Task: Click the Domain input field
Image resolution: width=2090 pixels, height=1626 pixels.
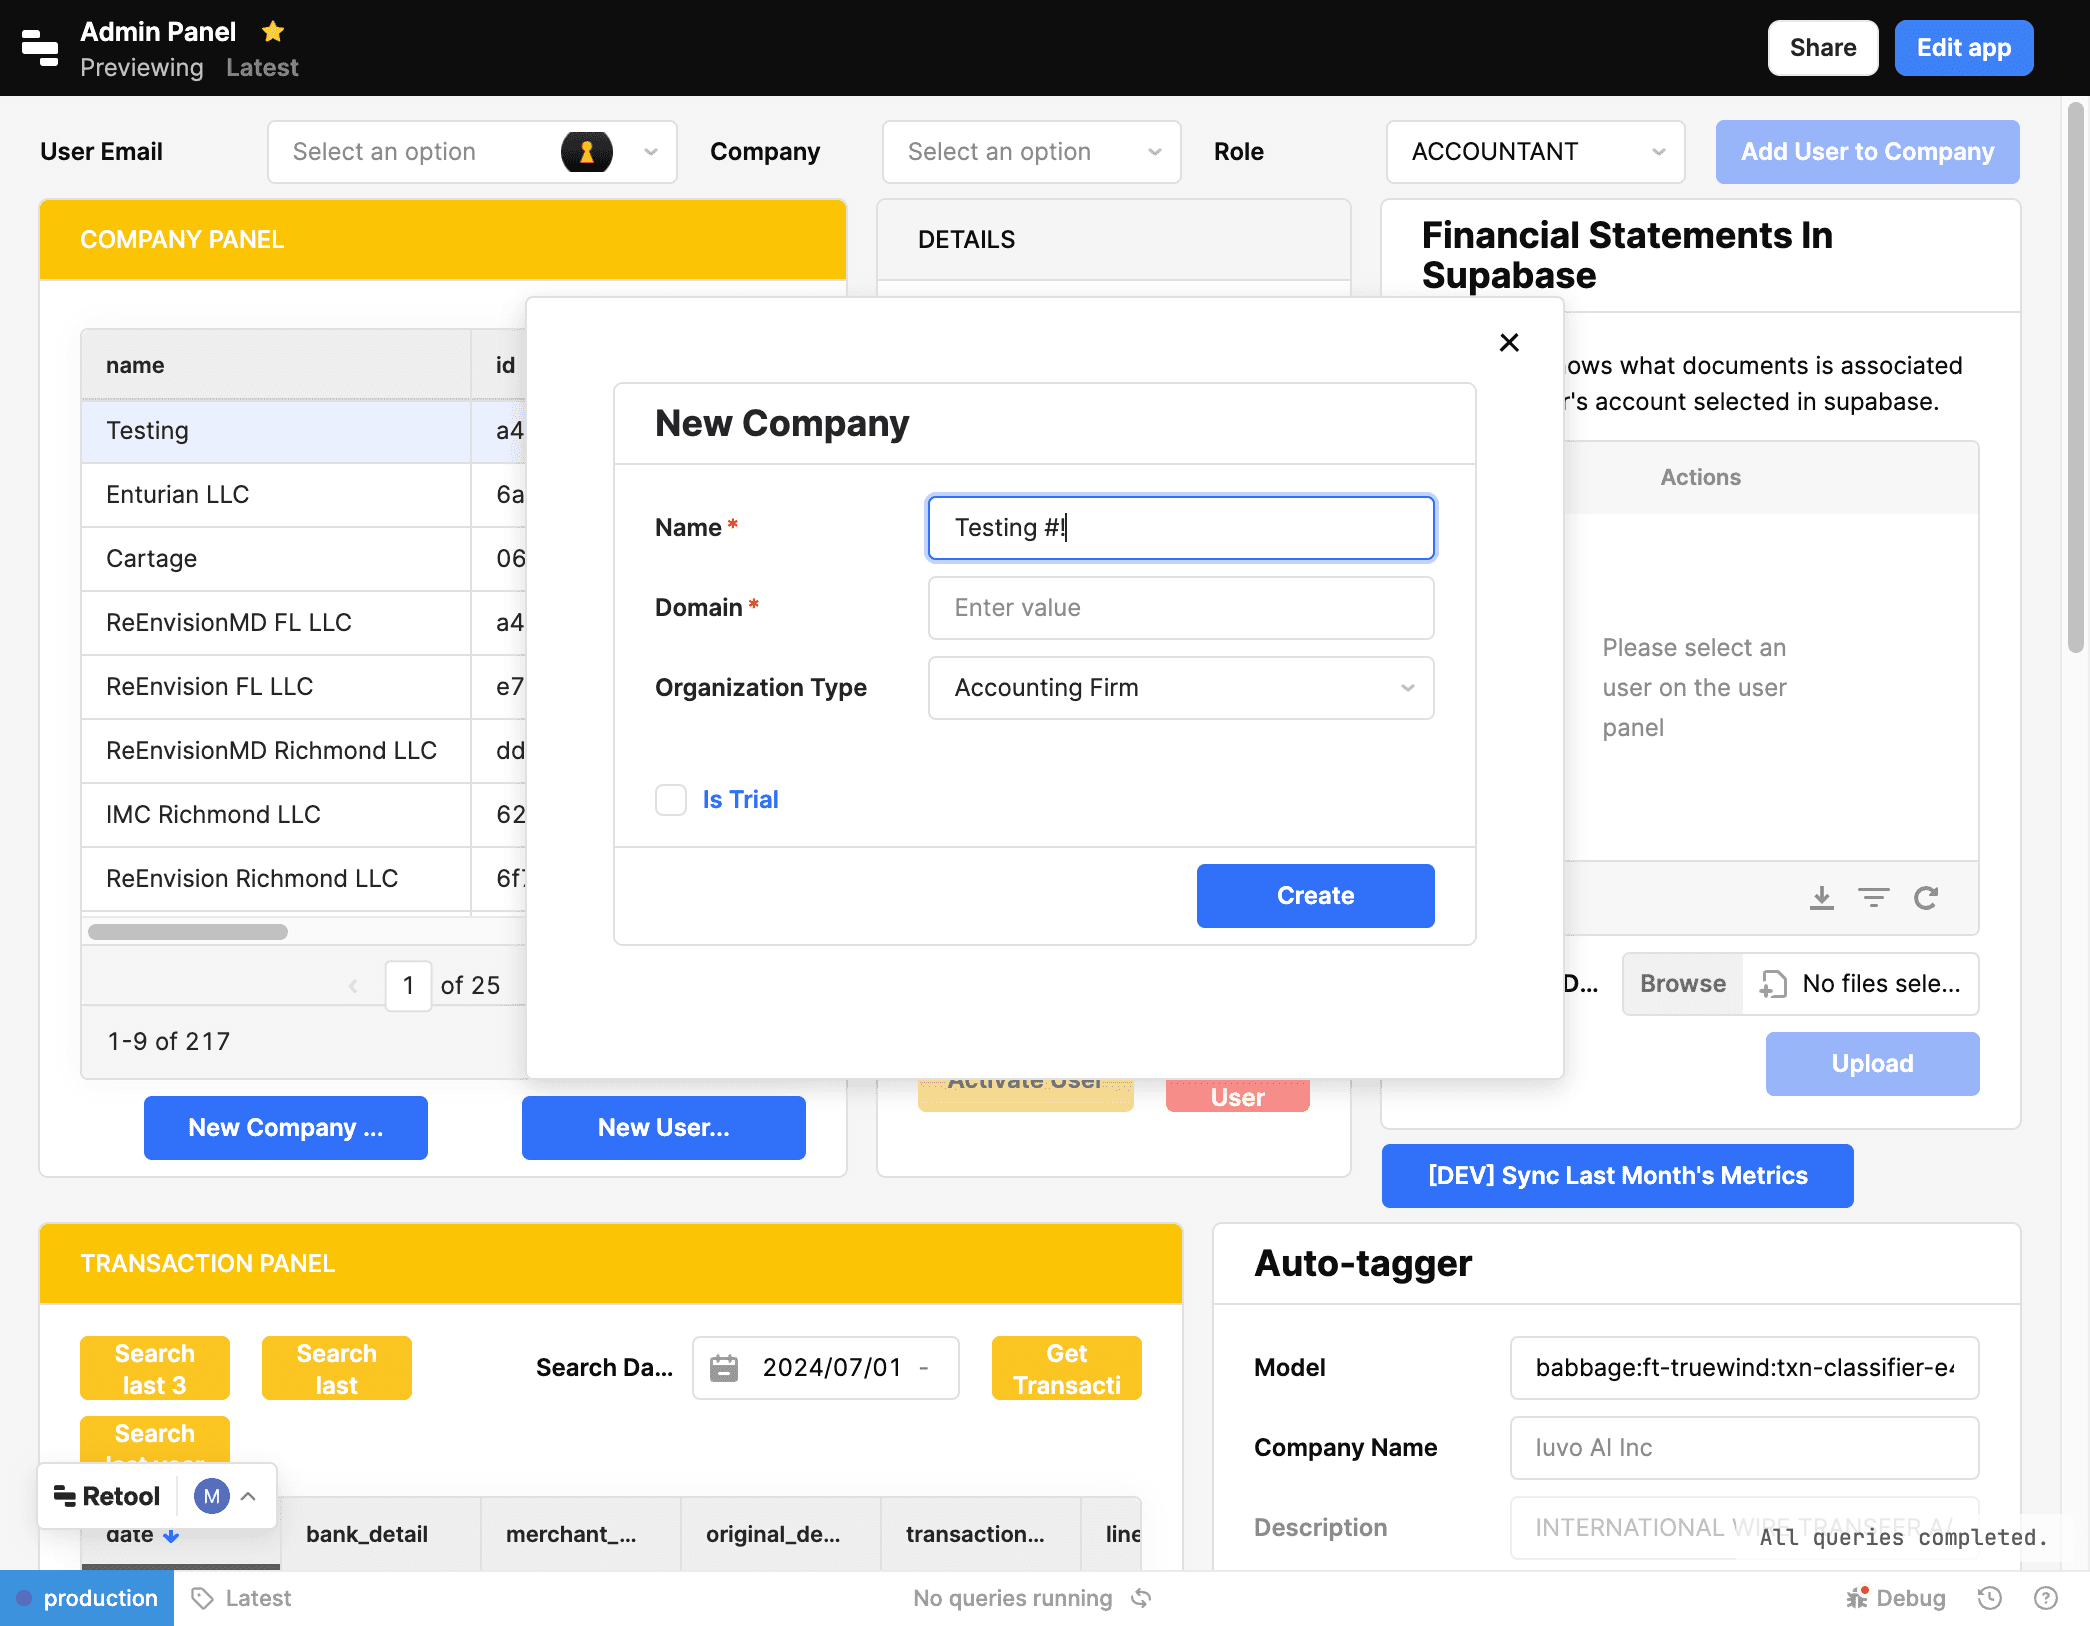Action: tap(1180, 607)
